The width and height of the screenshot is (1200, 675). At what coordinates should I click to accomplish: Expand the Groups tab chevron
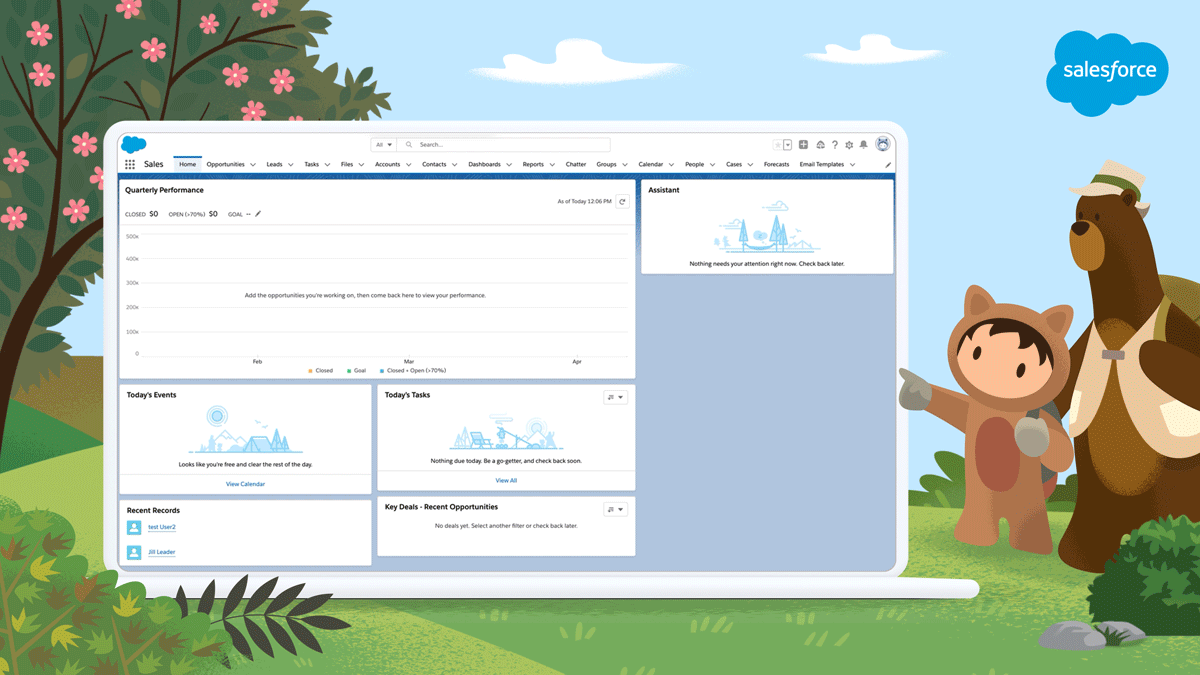(625, 165)
